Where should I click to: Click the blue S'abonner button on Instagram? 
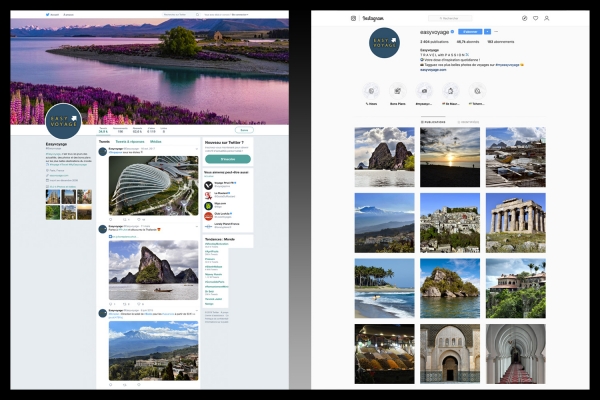470,32
